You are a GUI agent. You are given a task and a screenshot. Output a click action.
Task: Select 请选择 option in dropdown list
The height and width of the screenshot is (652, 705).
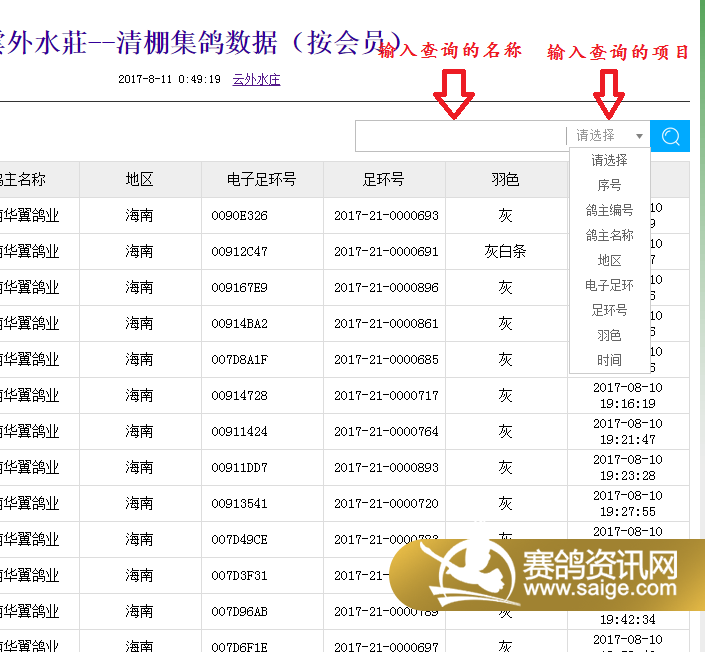coord(609,160)
